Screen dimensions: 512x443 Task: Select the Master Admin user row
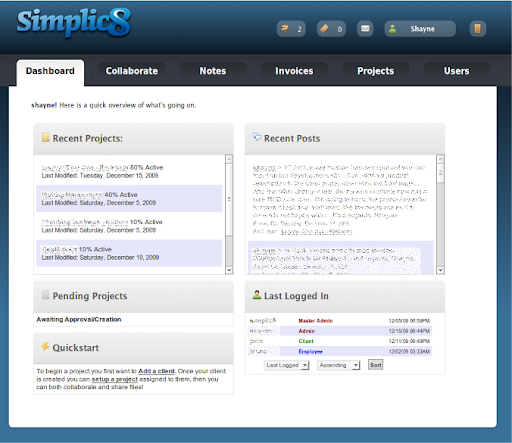pyautogui.click(x=340, y=321)
